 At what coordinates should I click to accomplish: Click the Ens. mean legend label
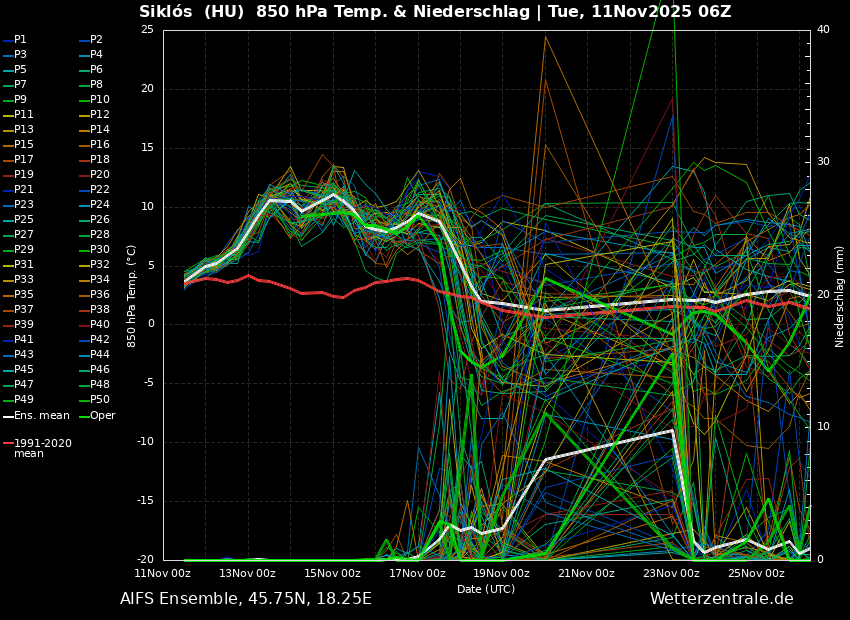(x=42, y=416)
